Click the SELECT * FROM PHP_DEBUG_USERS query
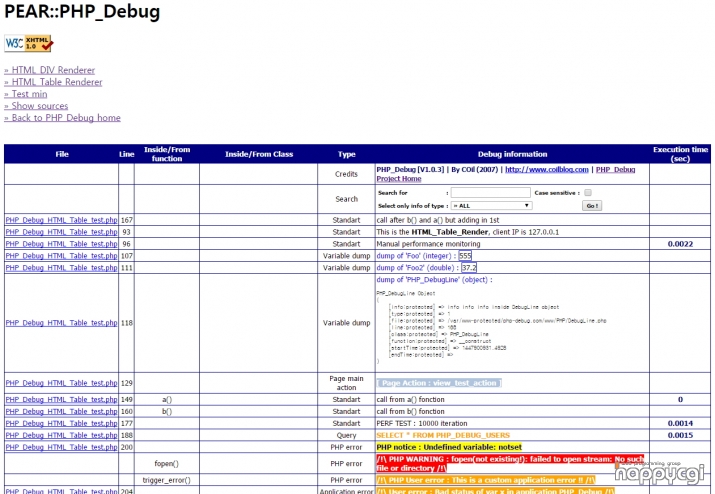715x494 pixels. click(x=443, y=435)
